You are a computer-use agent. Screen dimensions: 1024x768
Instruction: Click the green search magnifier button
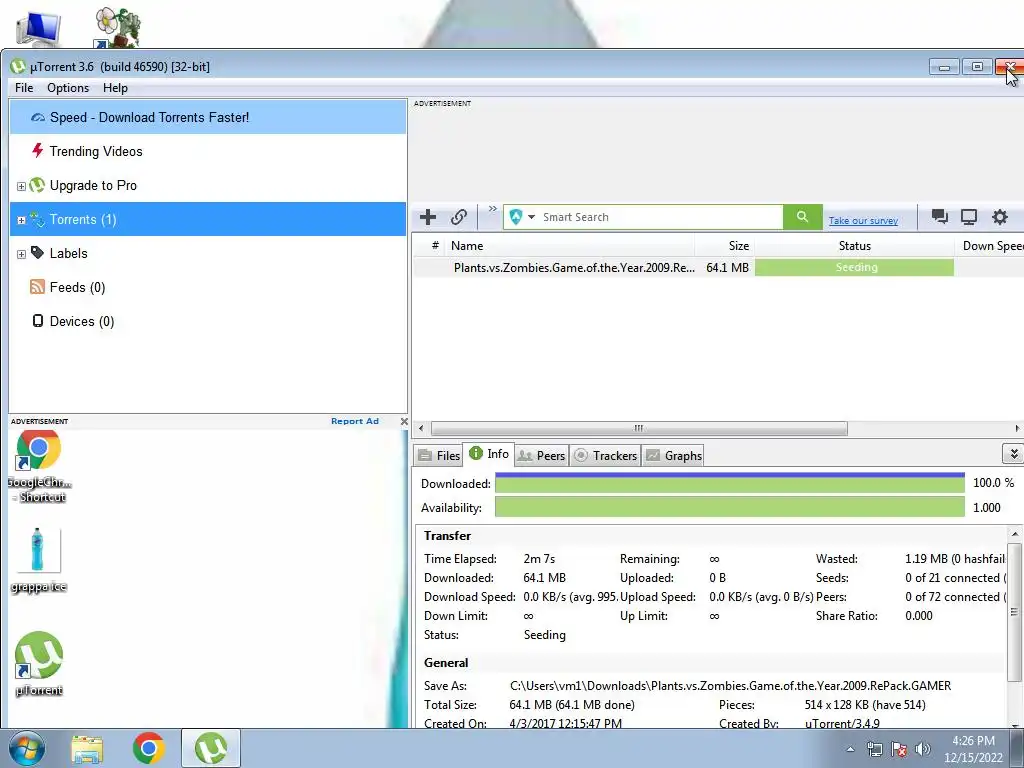click(x=803, y=217)
